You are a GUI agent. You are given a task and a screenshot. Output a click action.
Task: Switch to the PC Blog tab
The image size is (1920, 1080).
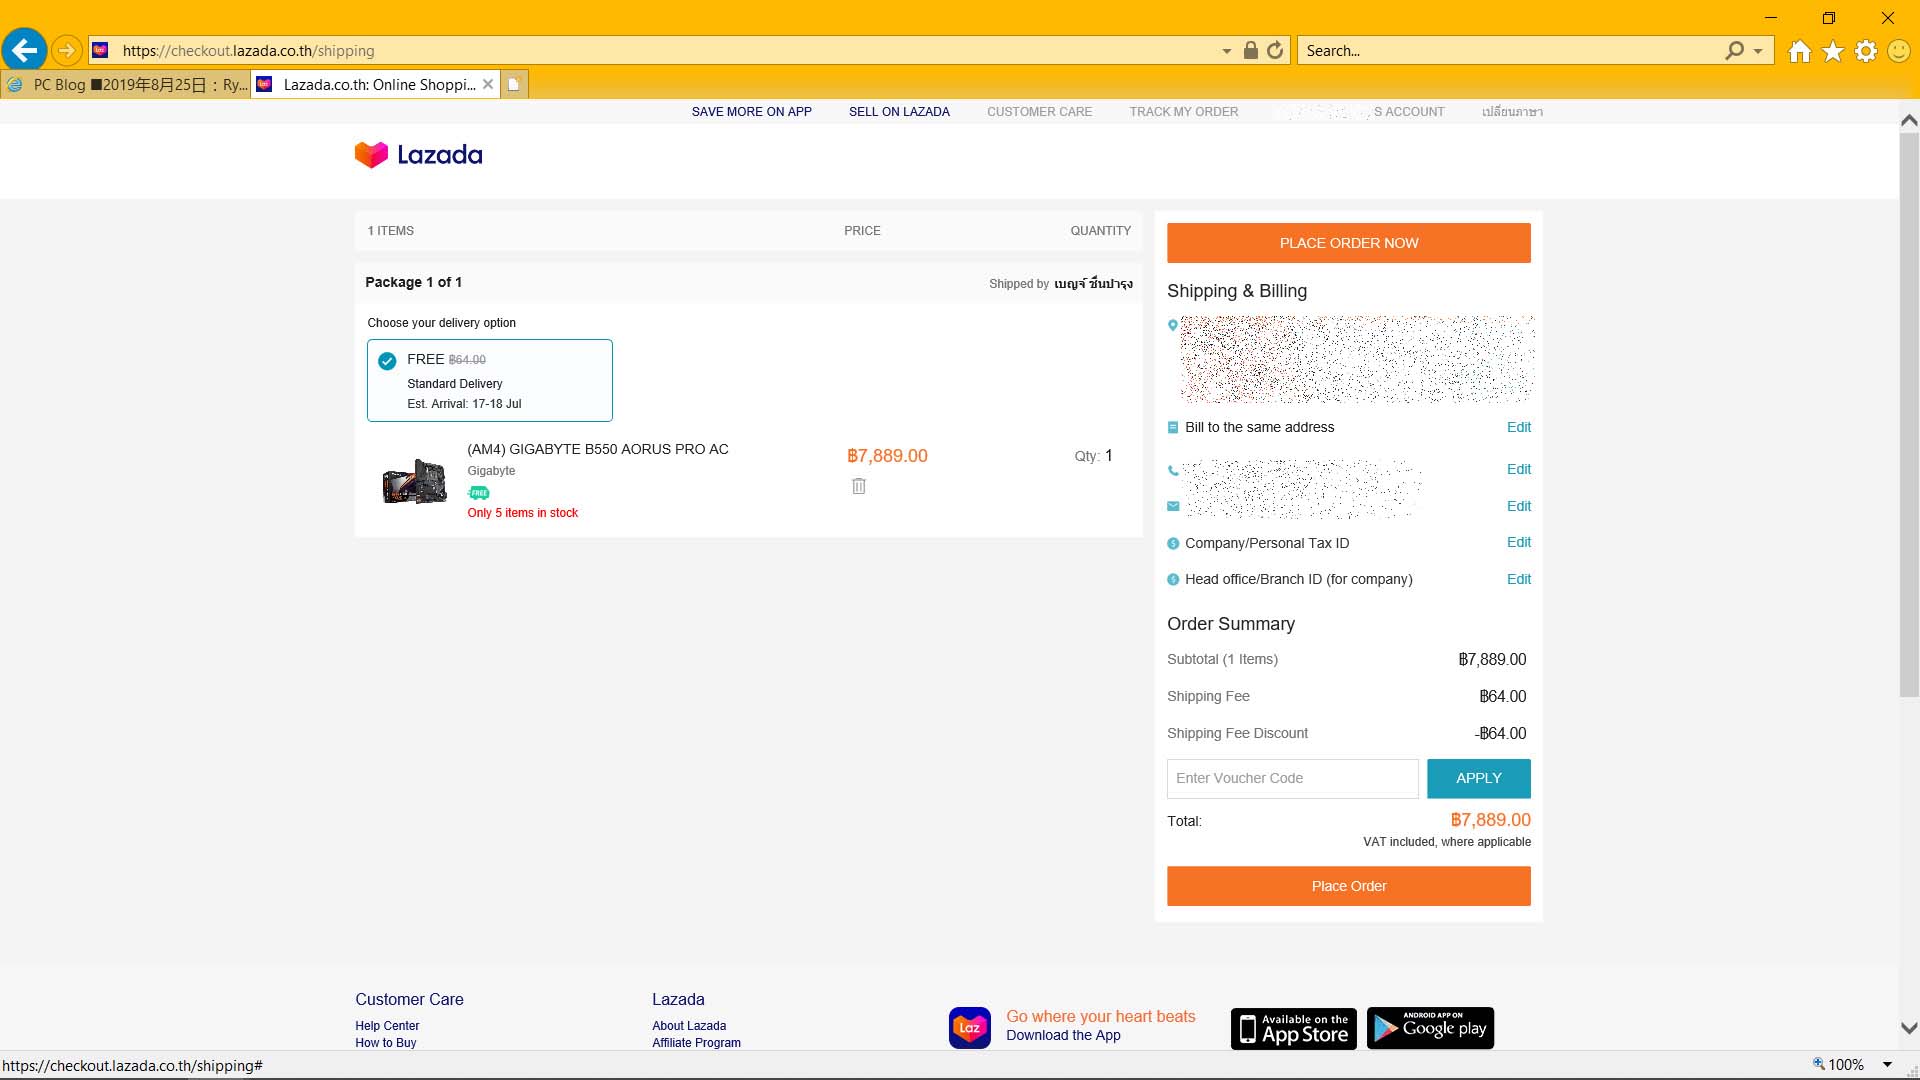pyautogui.click(x=126, y=85)
